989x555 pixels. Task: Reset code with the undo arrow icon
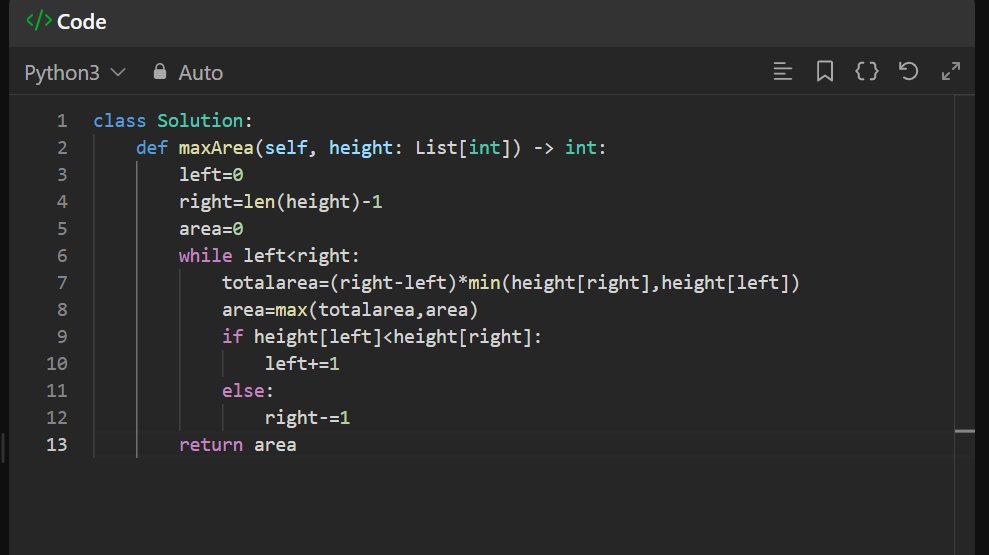click(909, 71)
